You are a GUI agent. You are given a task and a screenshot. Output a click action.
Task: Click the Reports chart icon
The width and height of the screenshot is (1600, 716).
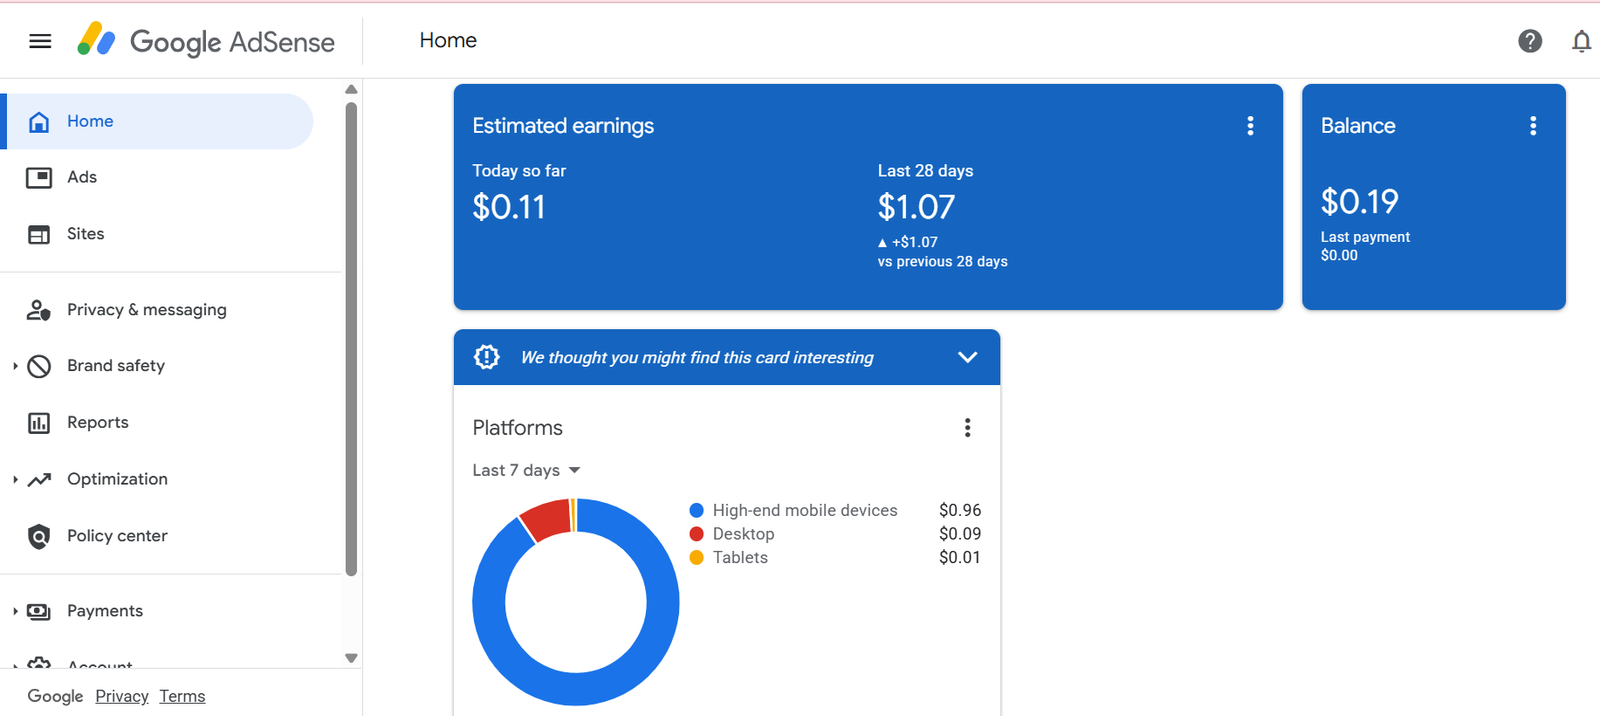(x=39, y=423)
